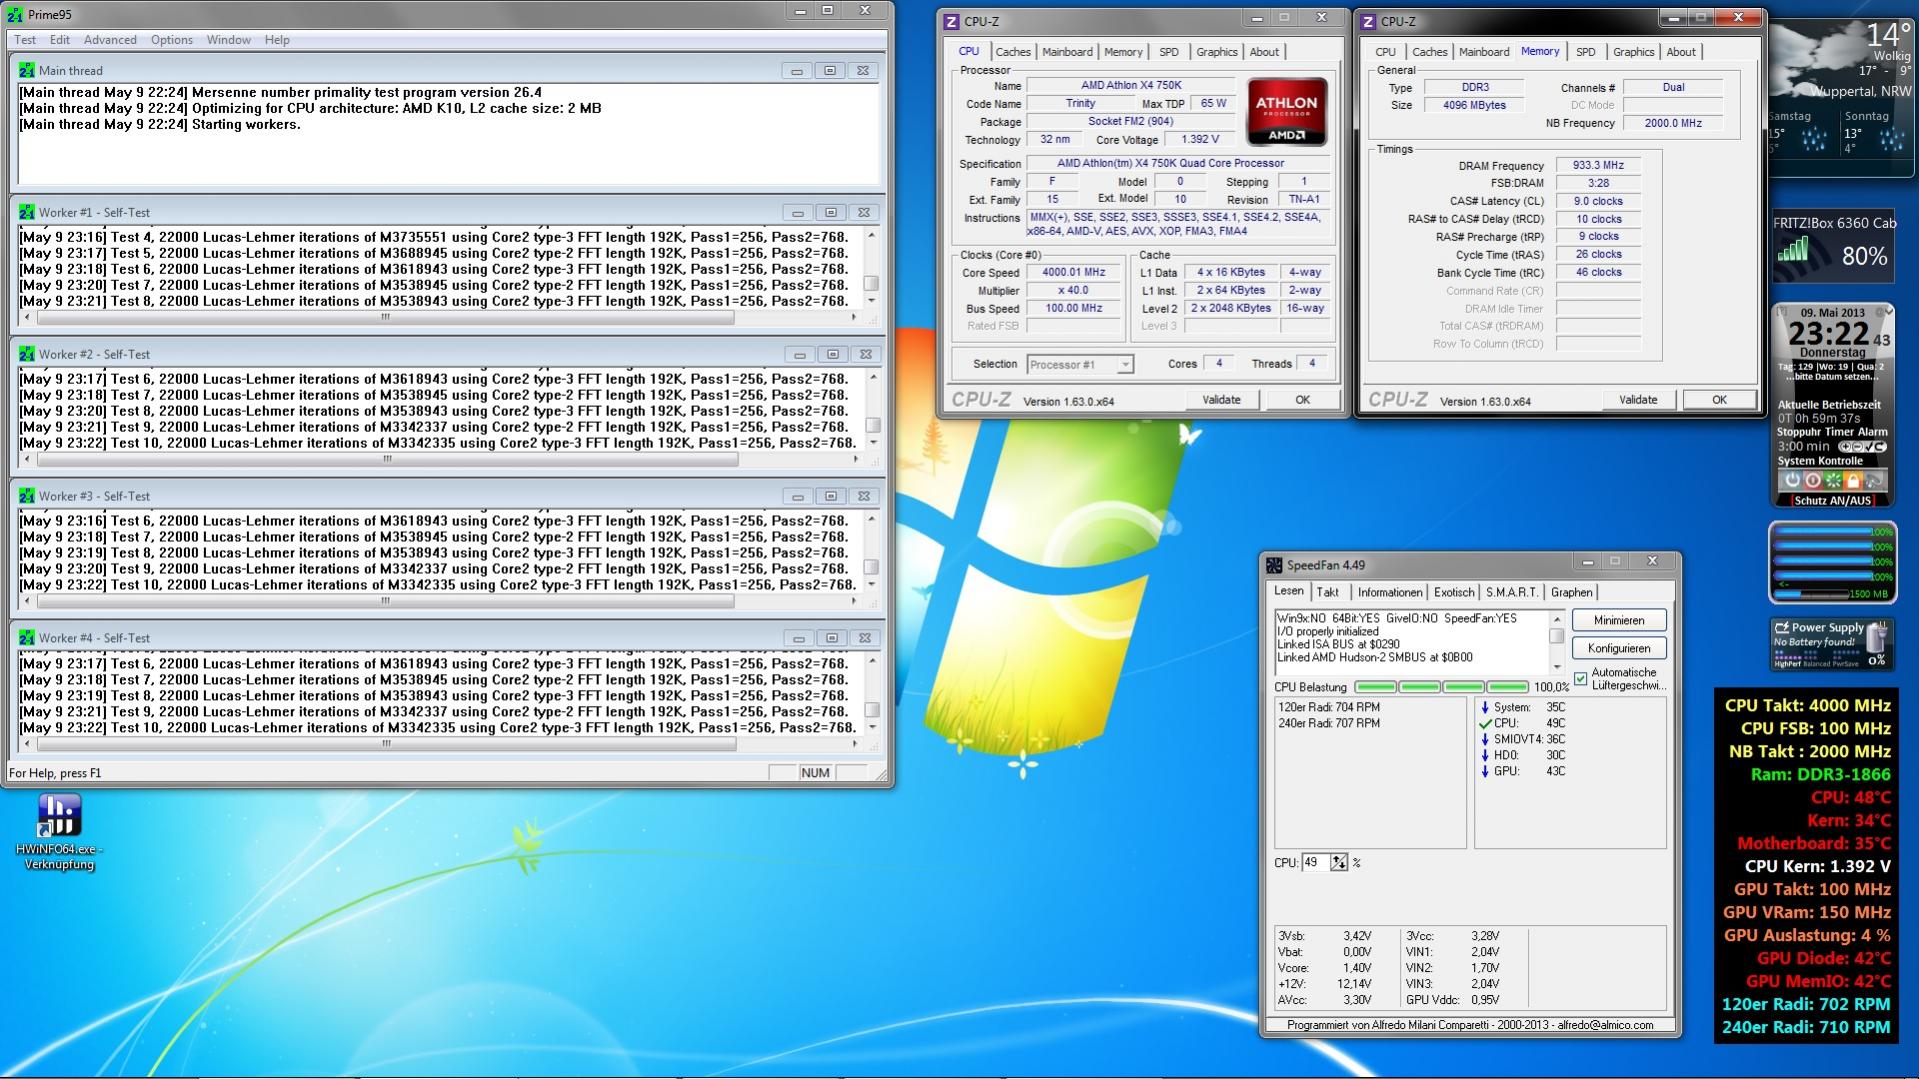Click the Core Speed value 4000.01 MHz

click(x=1074, y=273)
